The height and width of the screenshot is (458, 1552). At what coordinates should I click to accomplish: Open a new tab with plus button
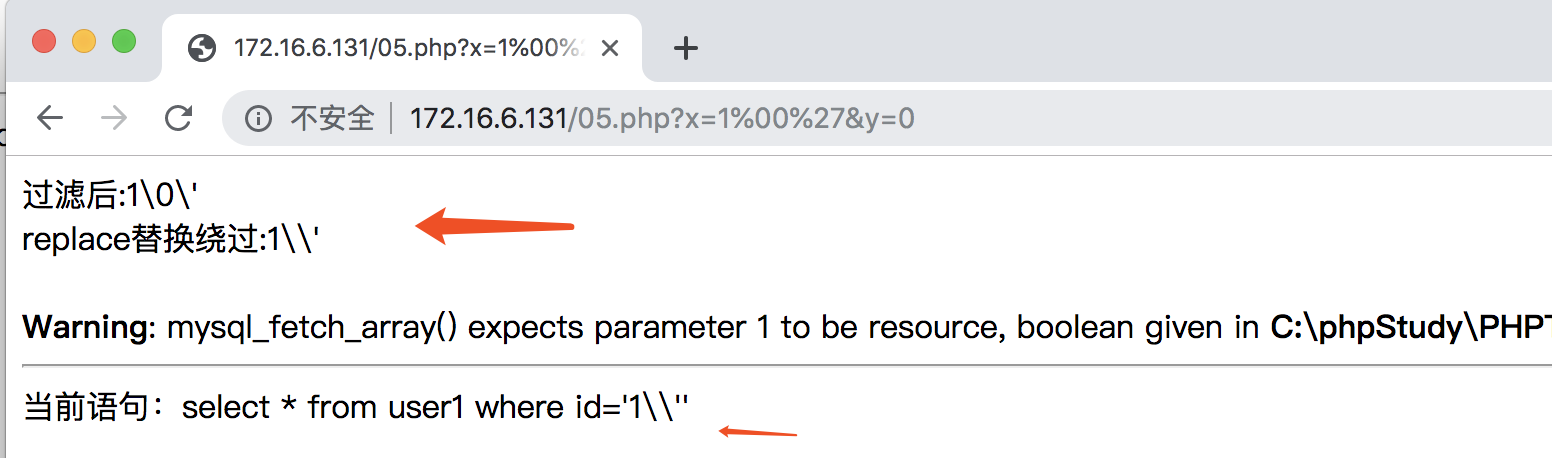685,48
